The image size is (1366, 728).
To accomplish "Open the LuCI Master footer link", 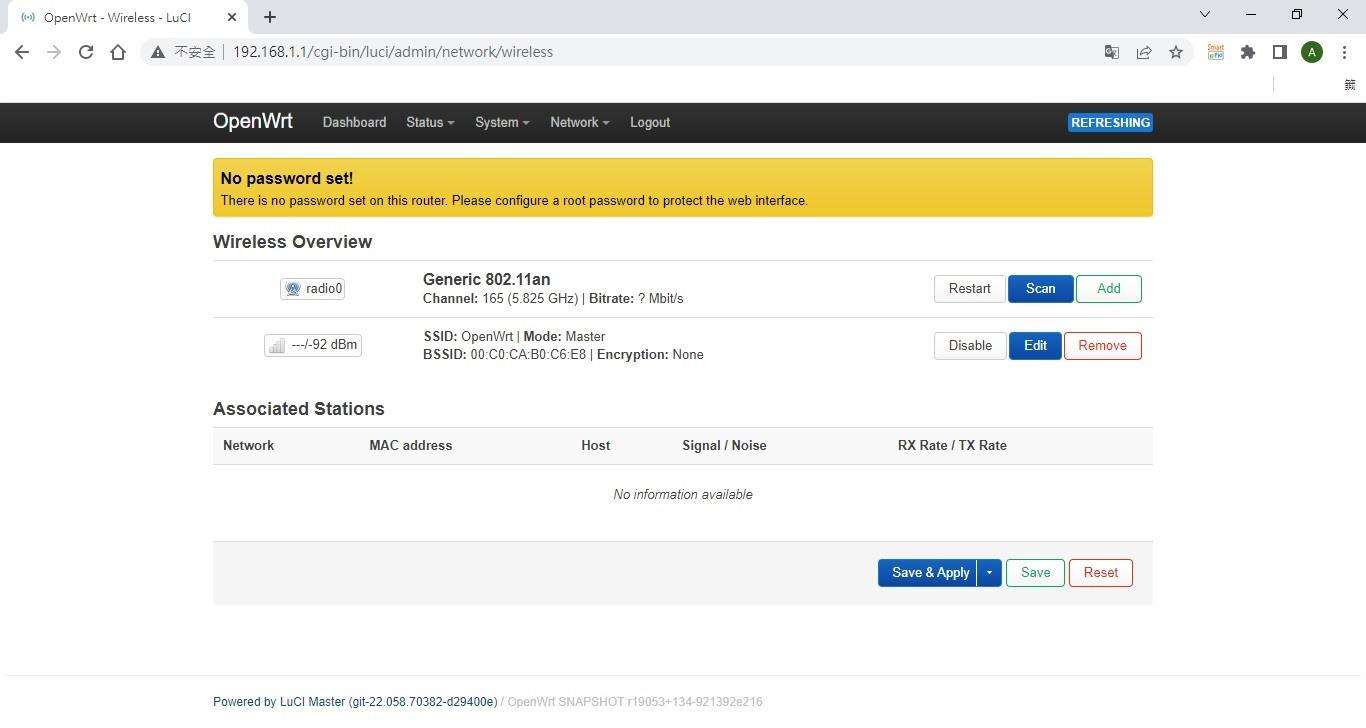I will [355, 702].
